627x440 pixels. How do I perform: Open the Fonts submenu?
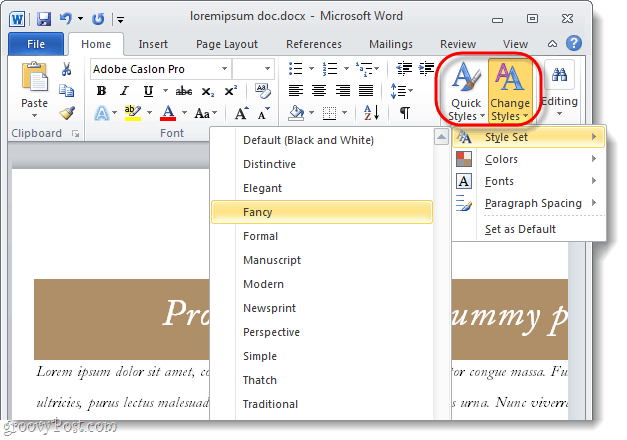529,181
